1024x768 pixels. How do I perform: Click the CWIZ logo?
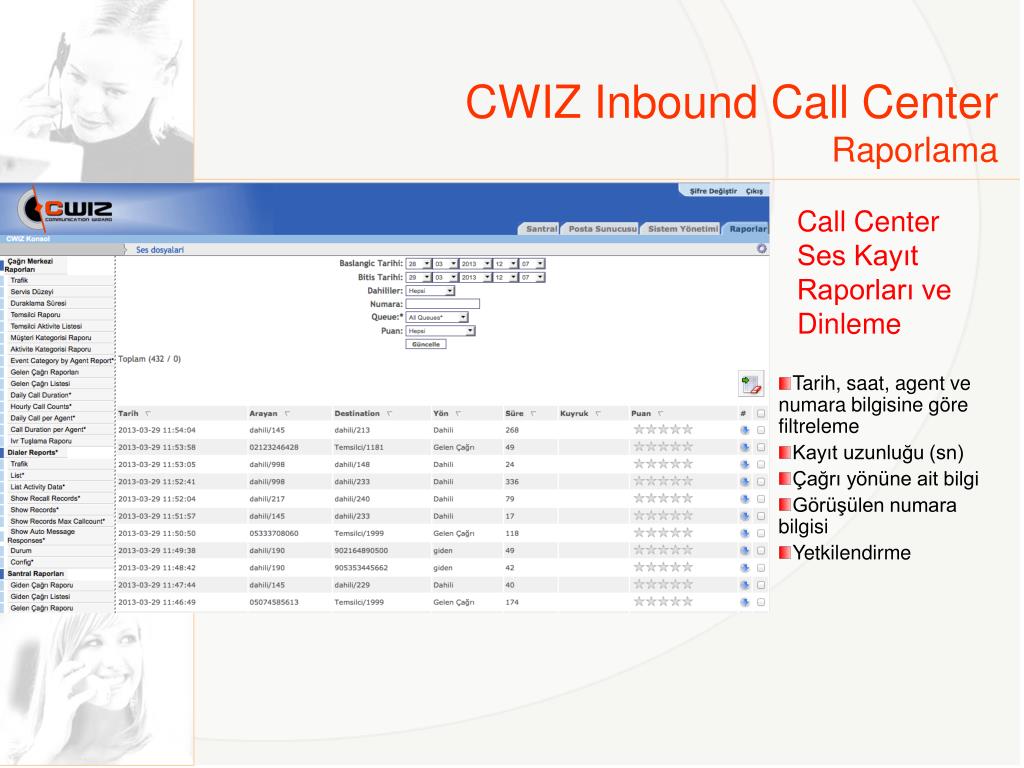(65, 209)
